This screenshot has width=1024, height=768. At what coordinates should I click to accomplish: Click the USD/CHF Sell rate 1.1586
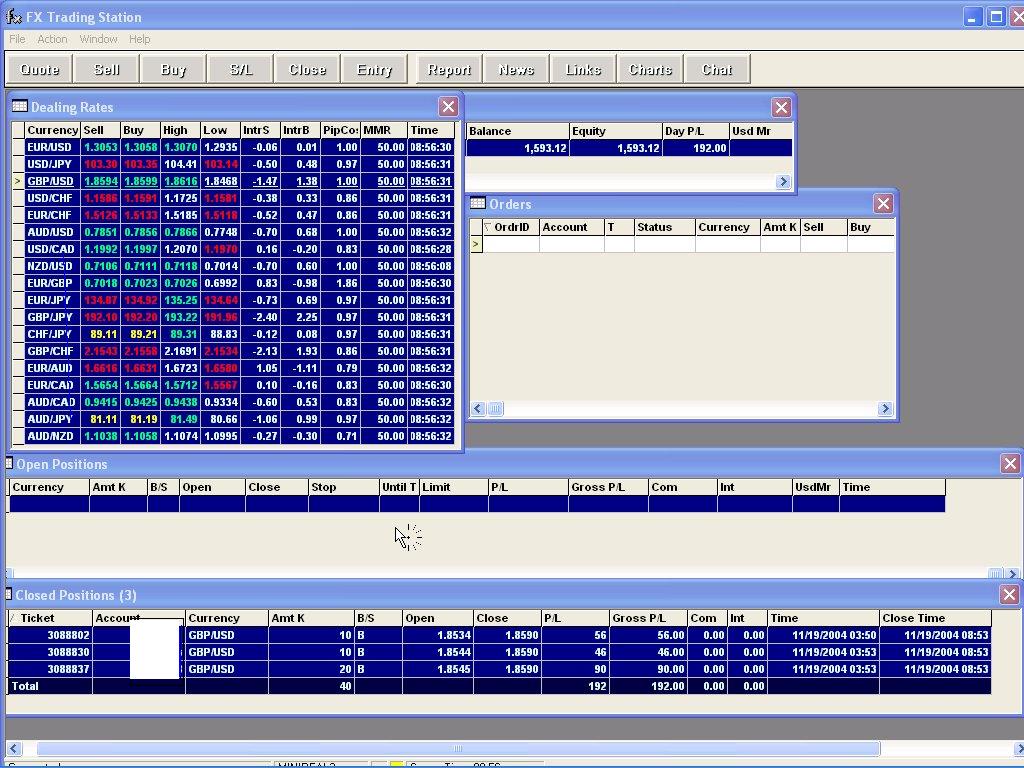pos(101,198)
